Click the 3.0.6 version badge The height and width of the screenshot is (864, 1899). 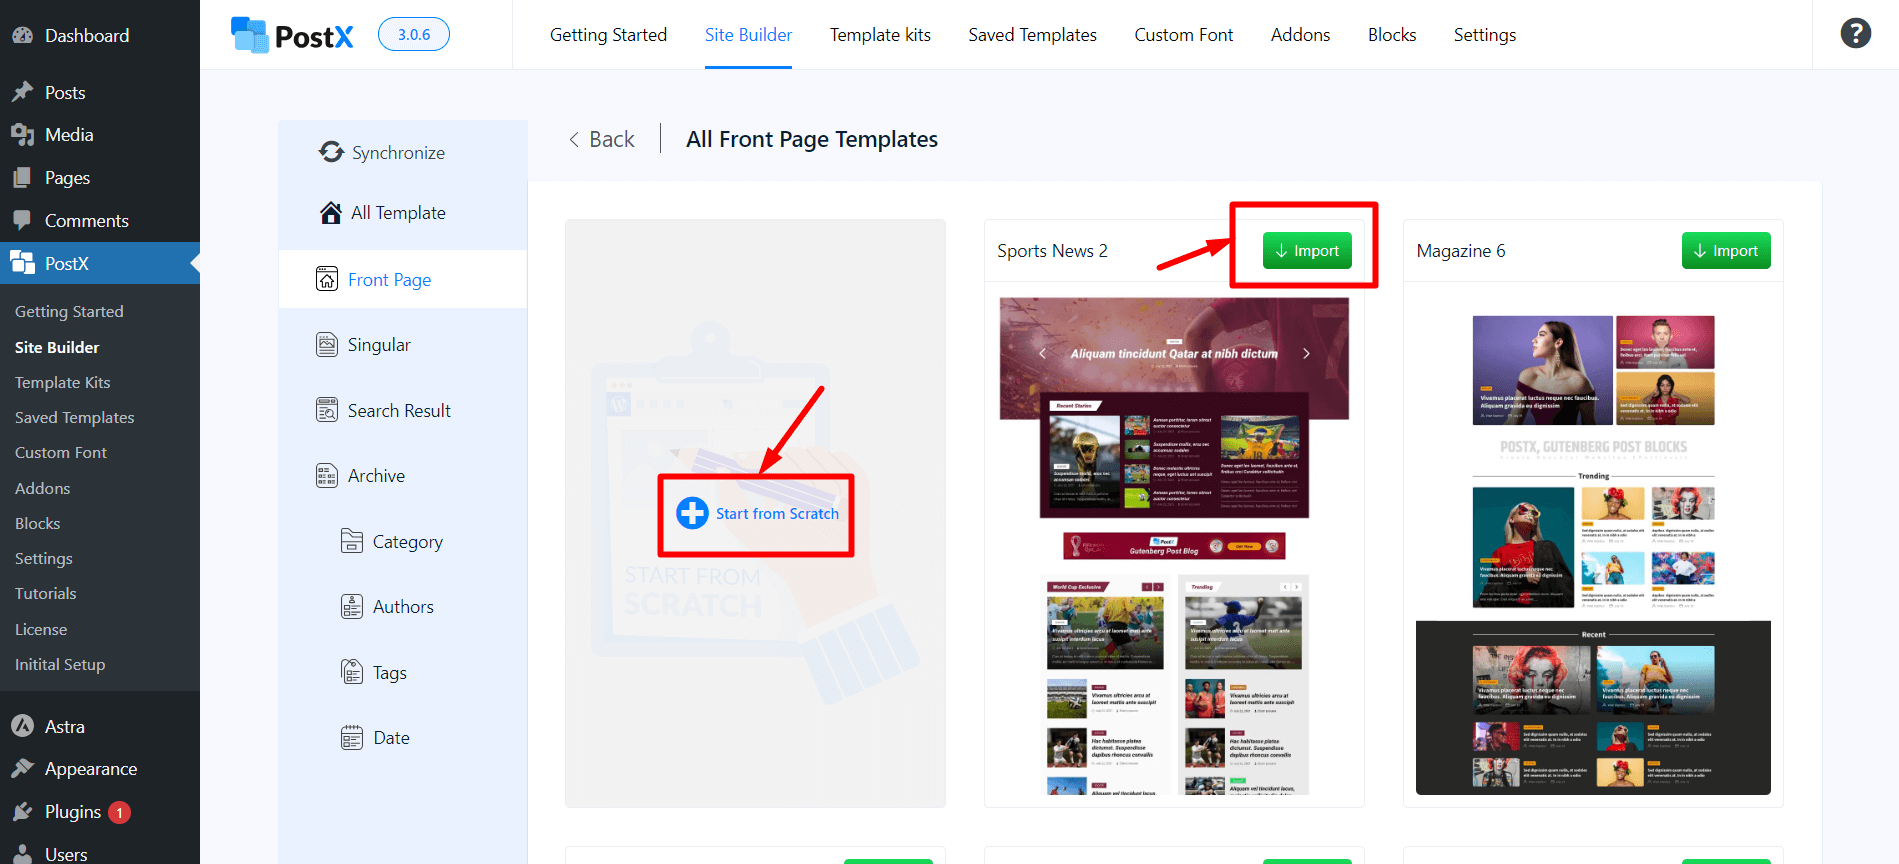click(414, 34)
